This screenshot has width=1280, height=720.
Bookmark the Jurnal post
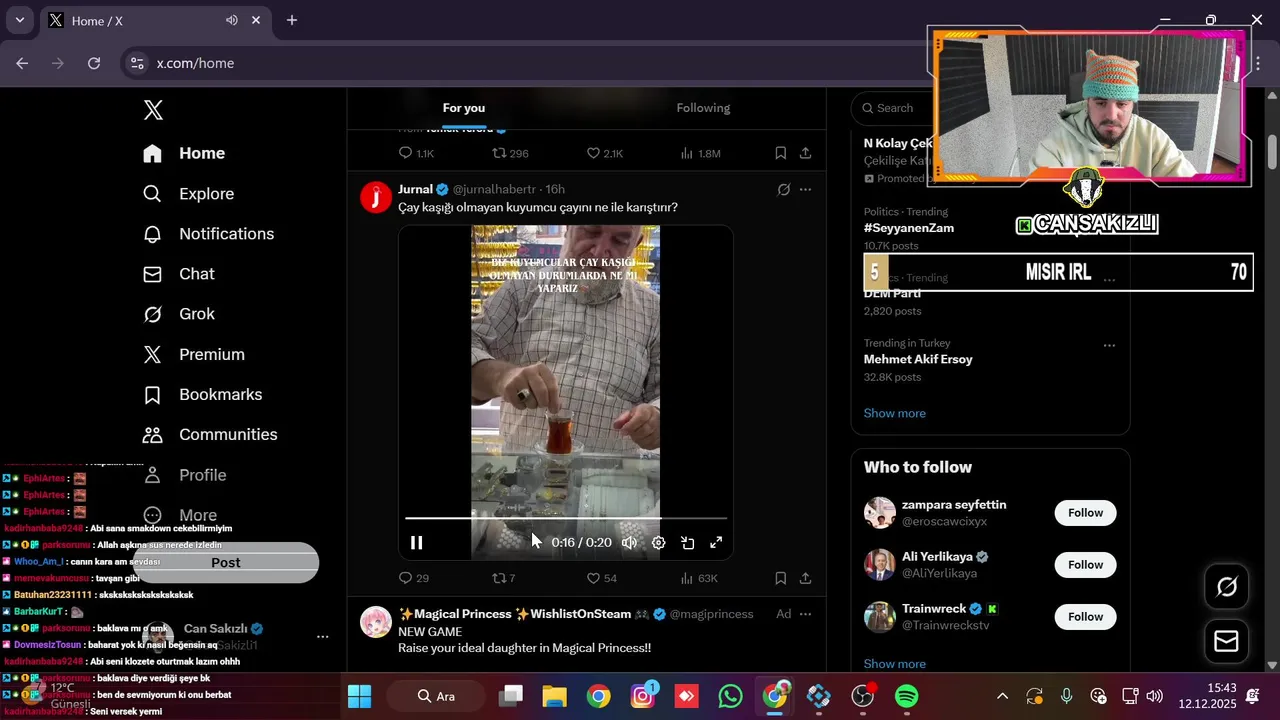780,578
